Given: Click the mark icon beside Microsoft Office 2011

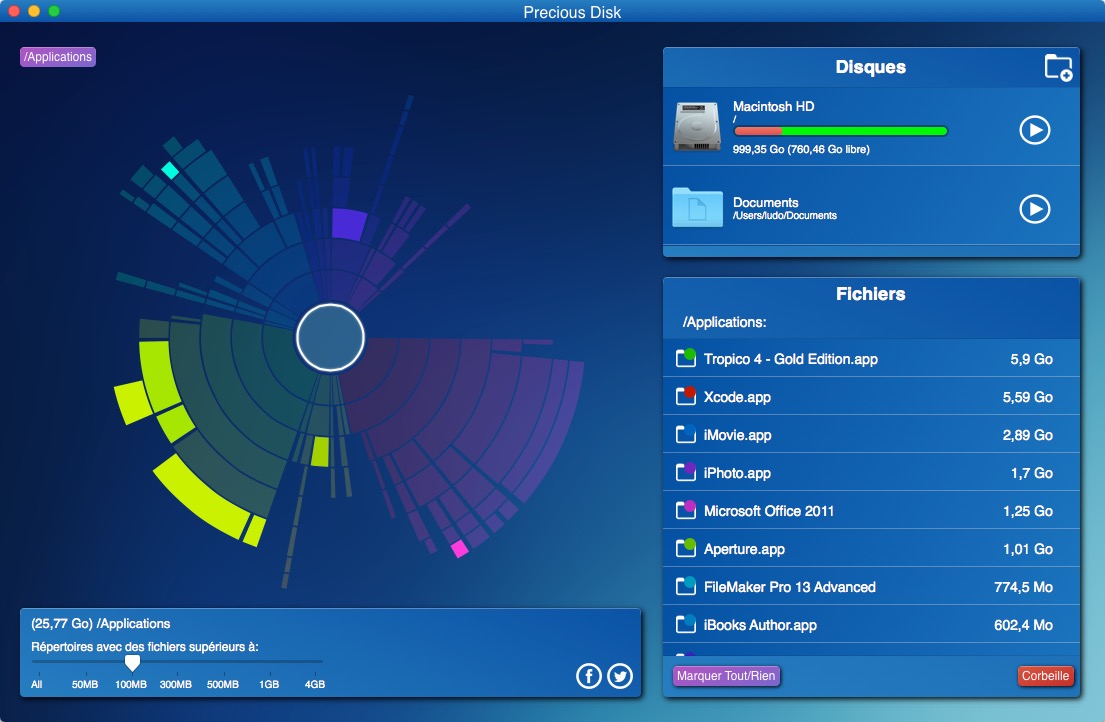Looking at the screenshot, I should click(x=686, y=510).
